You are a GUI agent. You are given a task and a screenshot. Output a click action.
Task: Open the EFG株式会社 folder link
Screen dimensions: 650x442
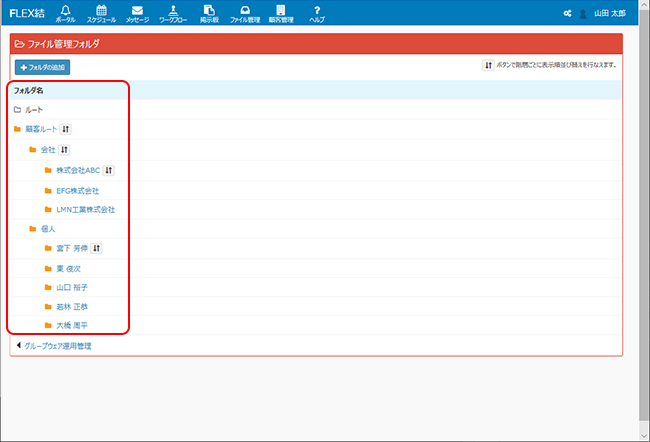(78, 191)
